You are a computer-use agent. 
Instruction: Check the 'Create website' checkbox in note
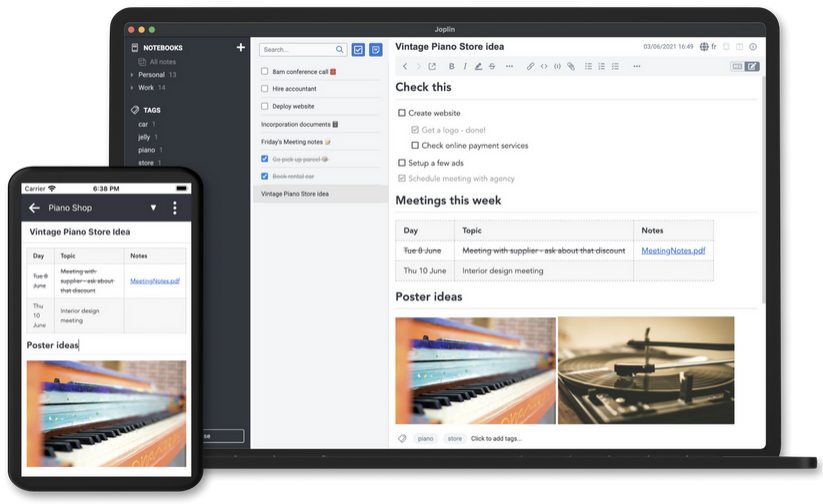(x=402, y=113)
